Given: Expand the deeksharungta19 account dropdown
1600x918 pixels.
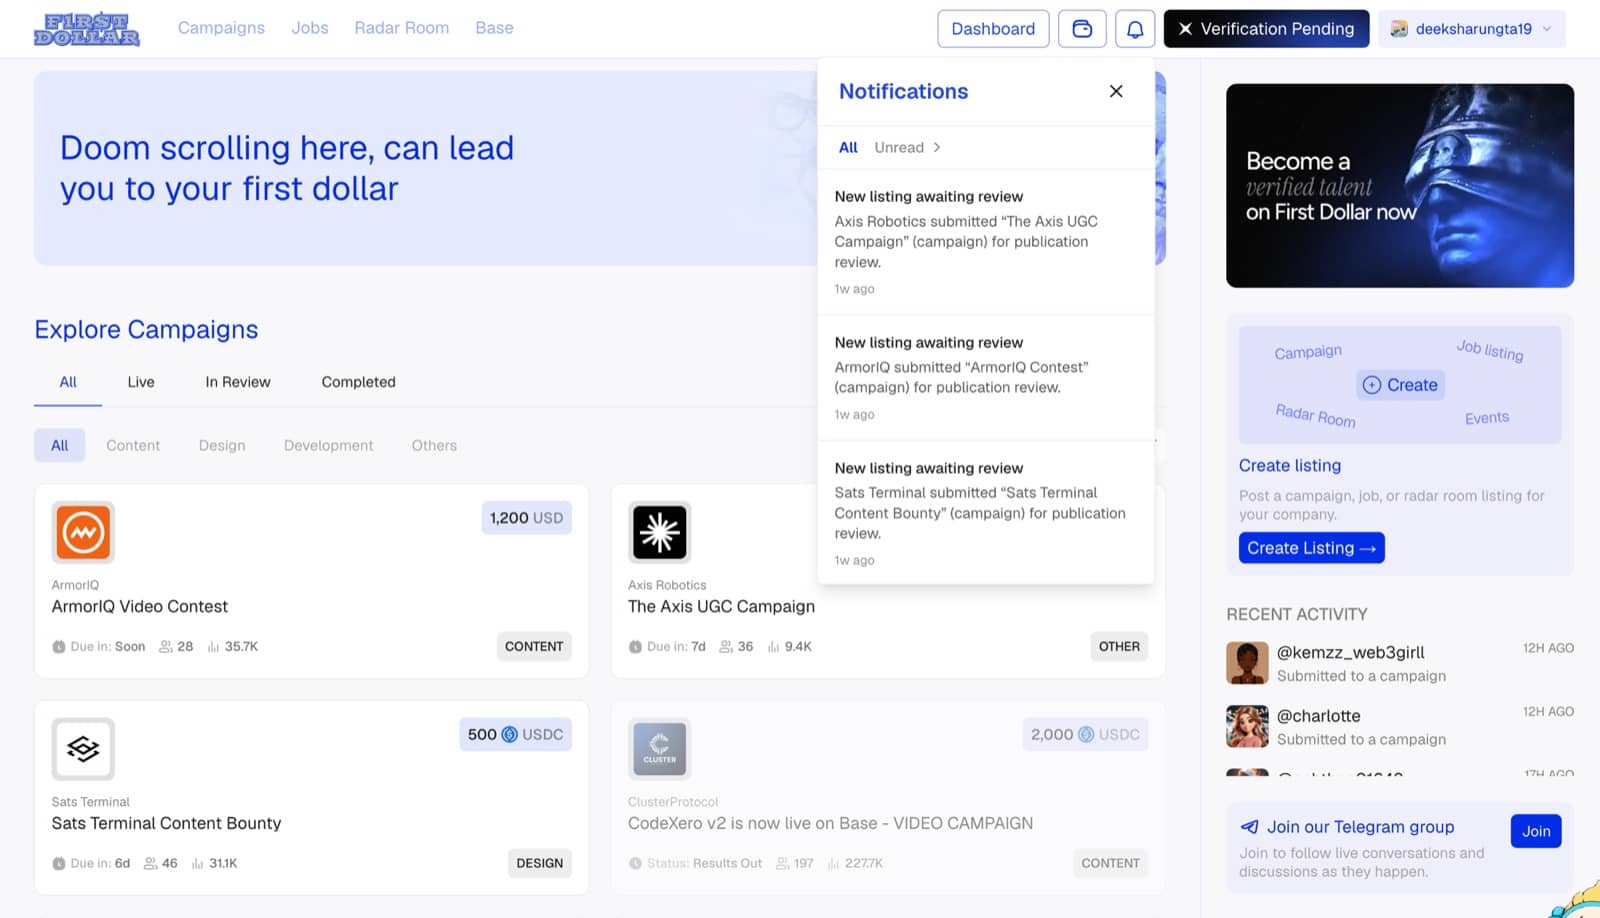Looking at the screenshot, I should [1472, 29].
